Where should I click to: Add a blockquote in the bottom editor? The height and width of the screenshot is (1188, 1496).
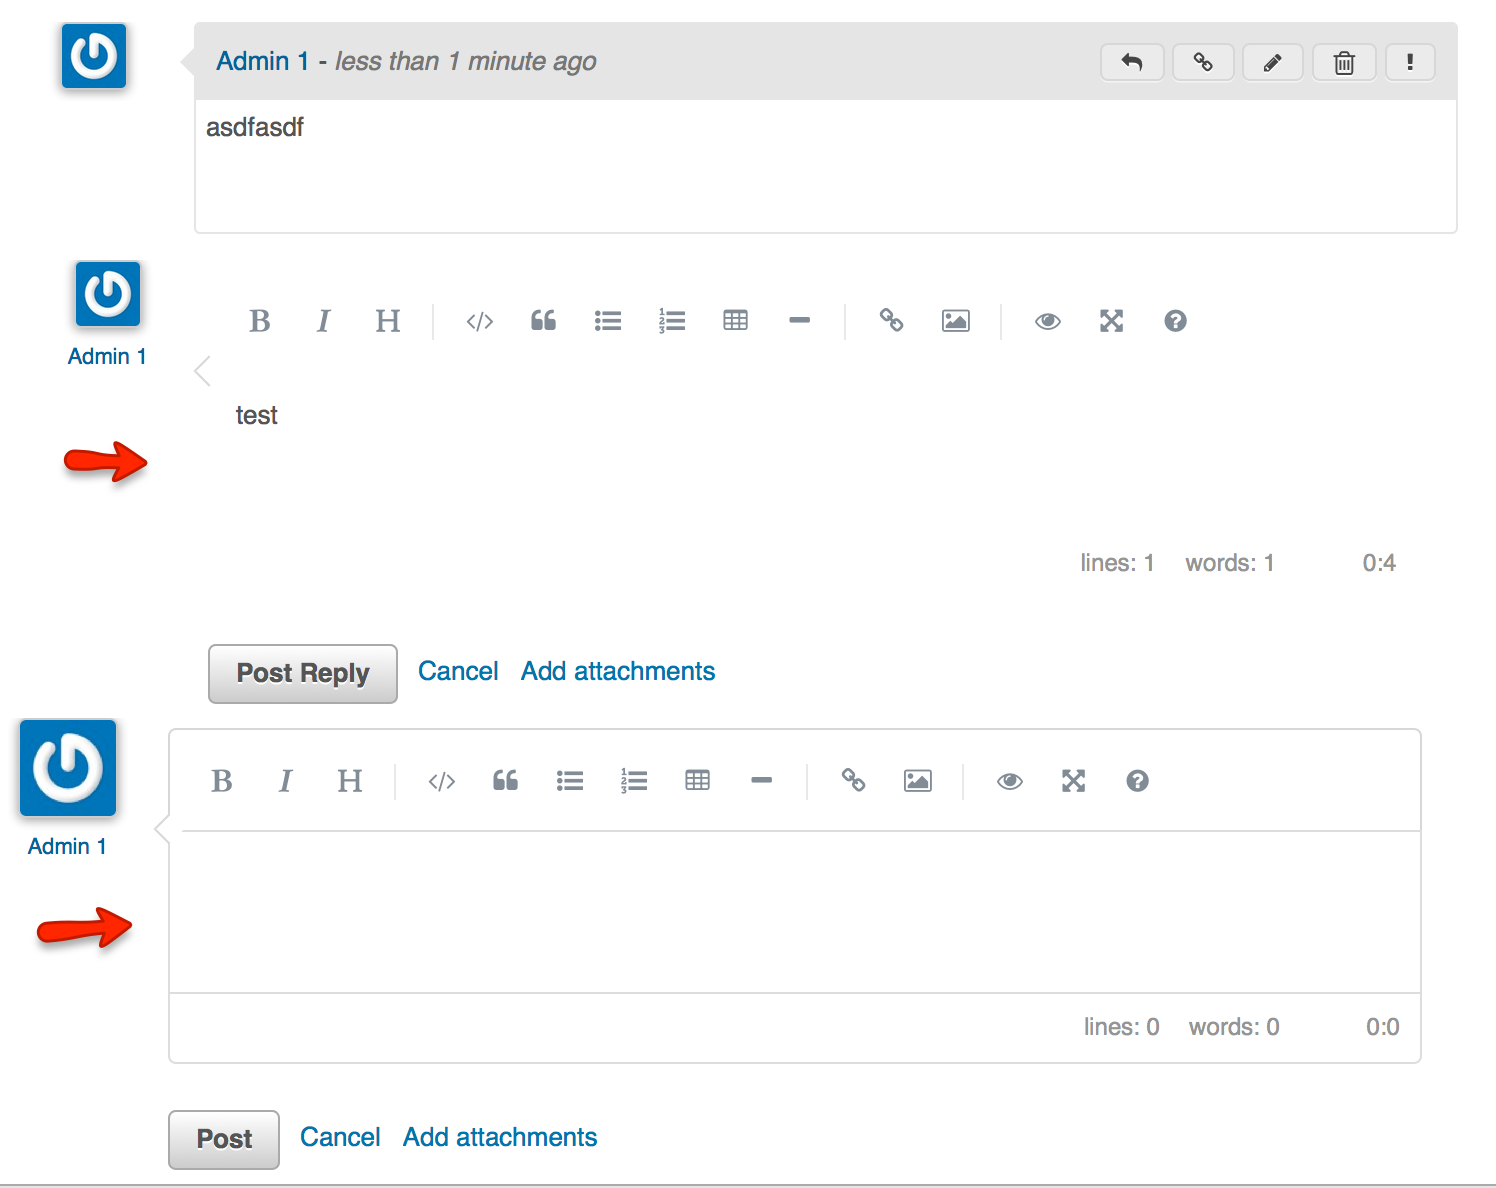click(x=505, y=781)
